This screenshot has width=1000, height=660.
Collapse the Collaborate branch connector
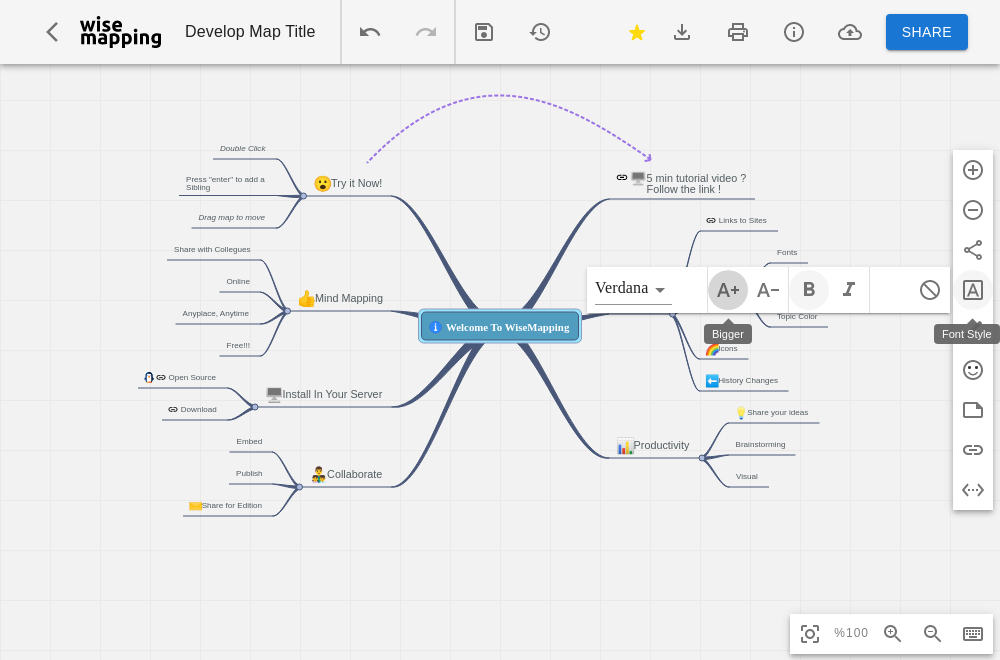[x=300, y=487]
